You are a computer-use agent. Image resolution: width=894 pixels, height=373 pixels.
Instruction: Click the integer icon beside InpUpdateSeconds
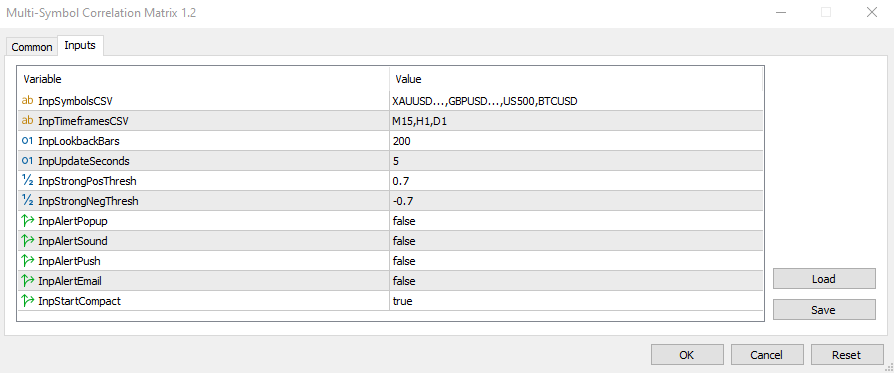click(x=27, y=161)
